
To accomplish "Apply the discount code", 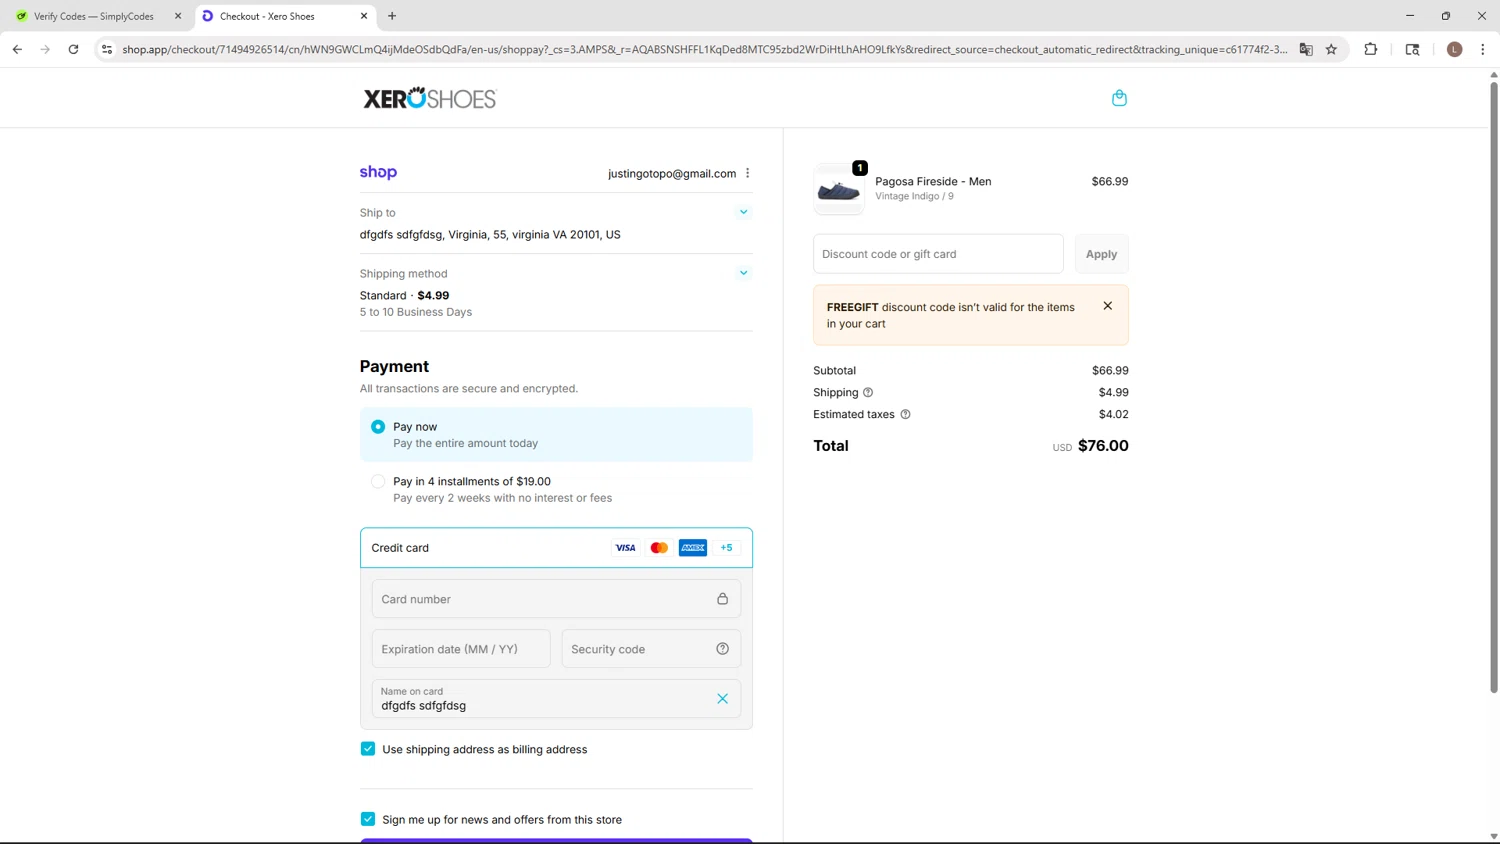I will pyautogui.click(x=1101, y=254).
